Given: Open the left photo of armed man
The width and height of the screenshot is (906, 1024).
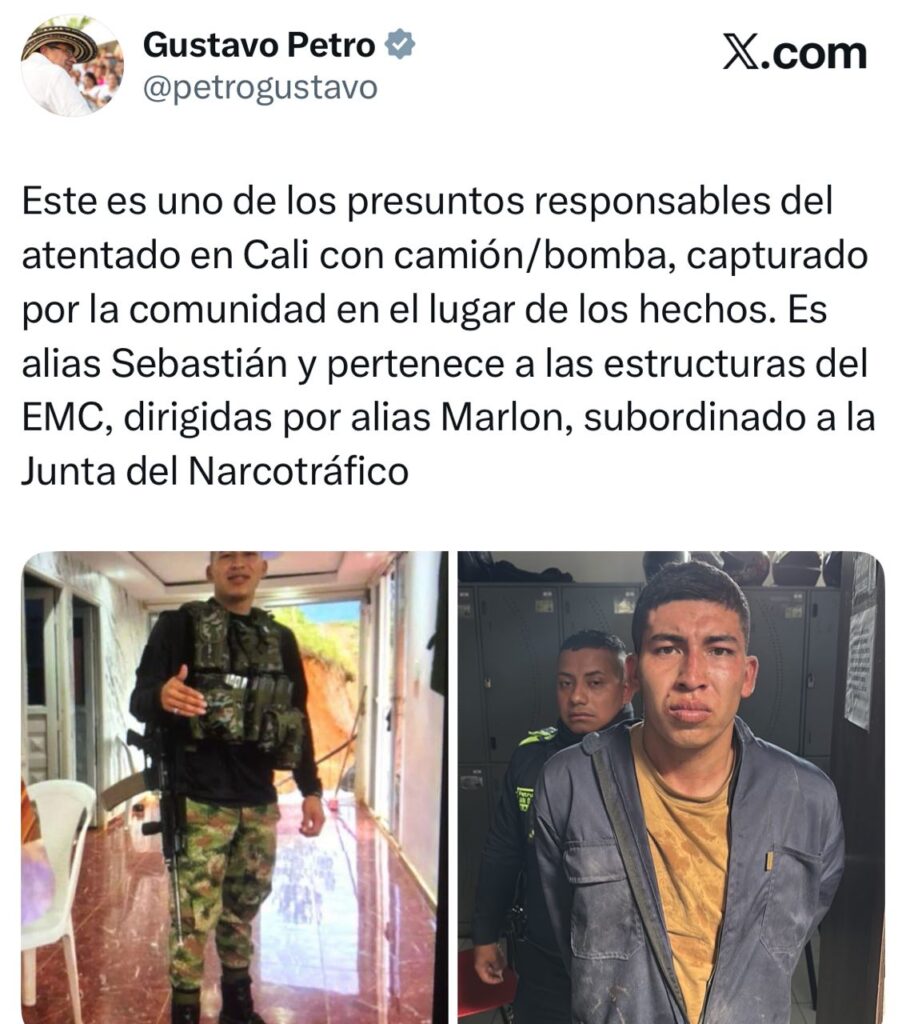Looking at the screenshot, I should coord(235,787).
